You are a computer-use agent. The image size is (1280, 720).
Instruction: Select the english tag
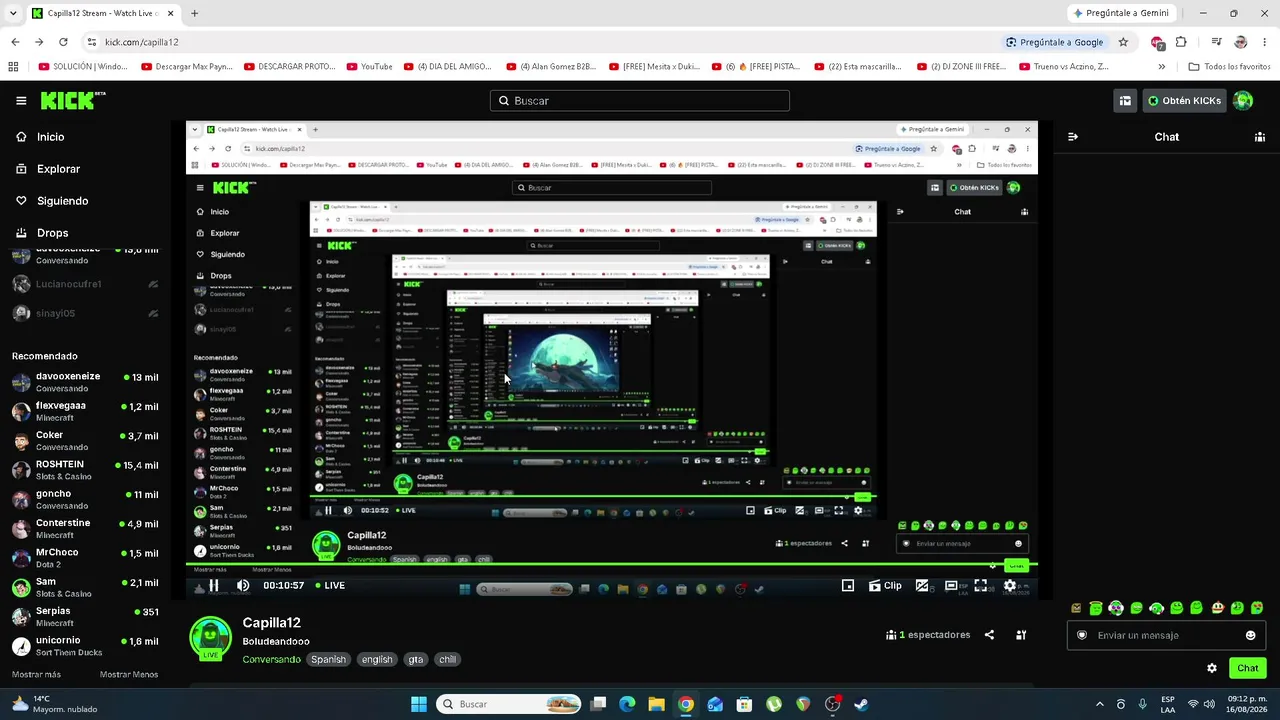click(x=377, y=660)
